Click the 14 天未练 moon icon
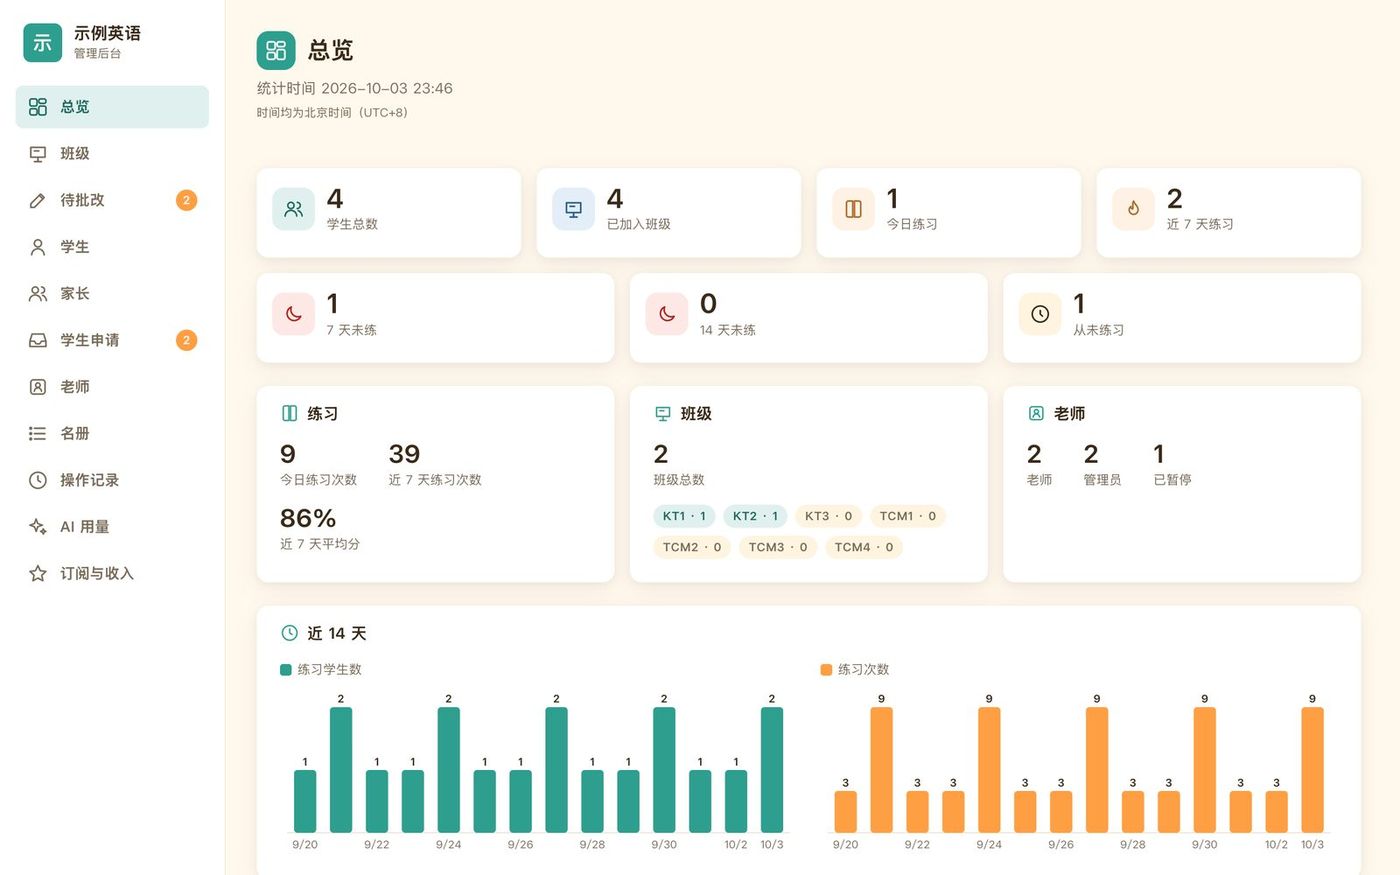1400x875 pixels. tap(667, 314)
